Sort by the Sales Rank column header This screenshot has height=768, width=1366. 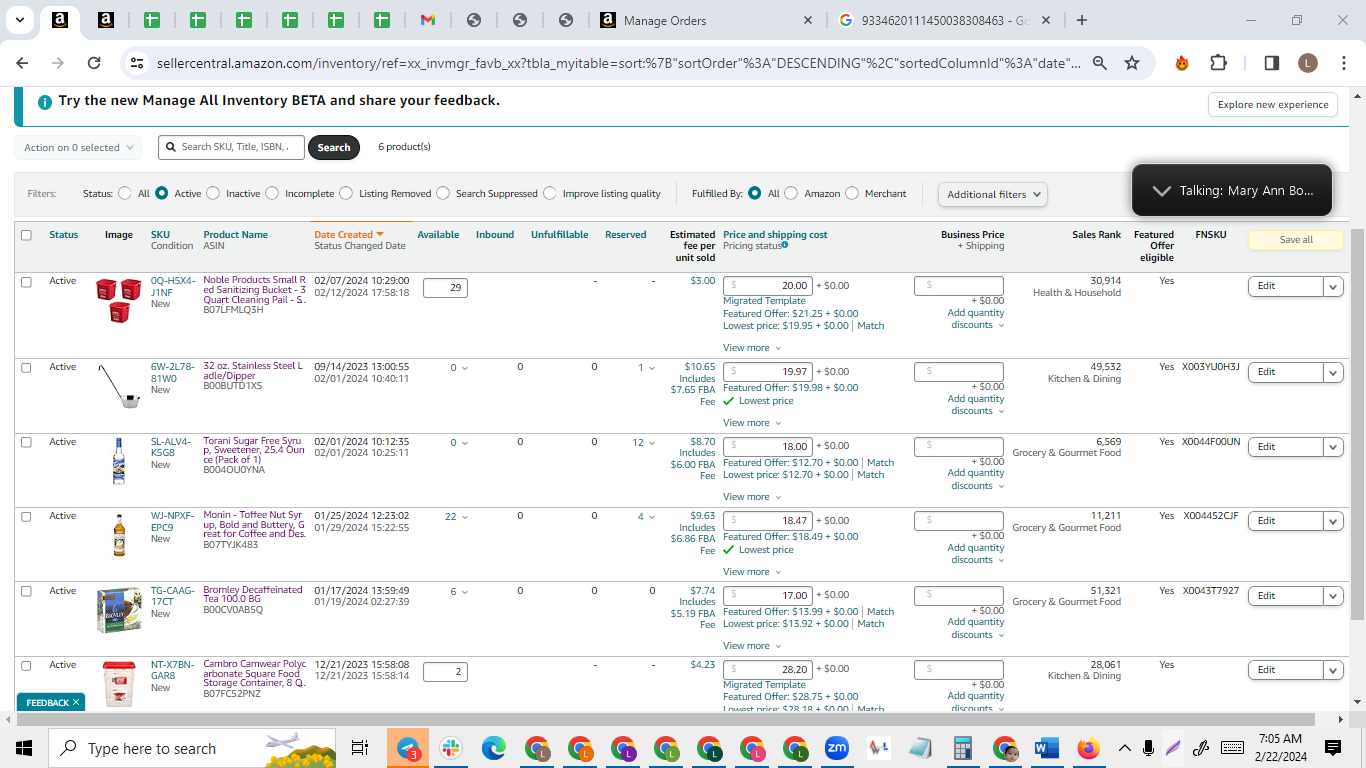tap(1096, 235)
